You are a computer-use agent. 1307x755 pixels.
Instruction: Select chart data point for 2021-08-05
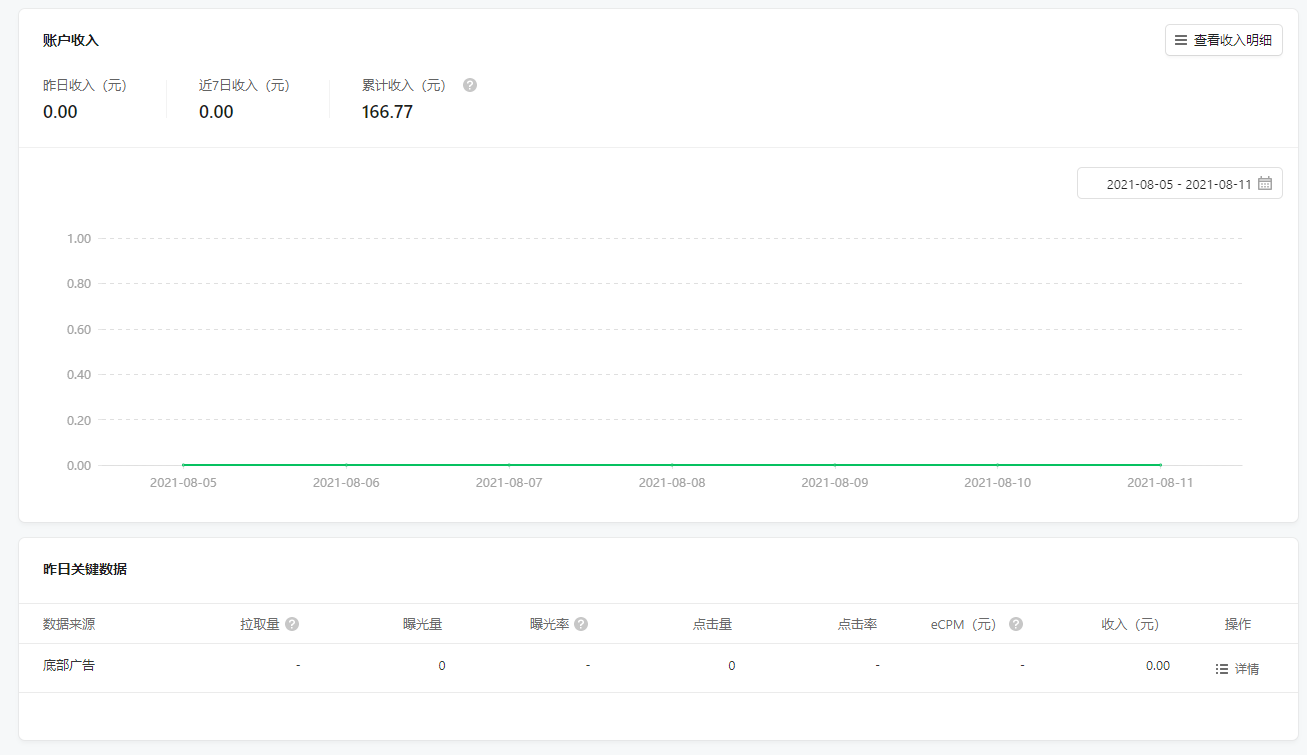(183, 465)
